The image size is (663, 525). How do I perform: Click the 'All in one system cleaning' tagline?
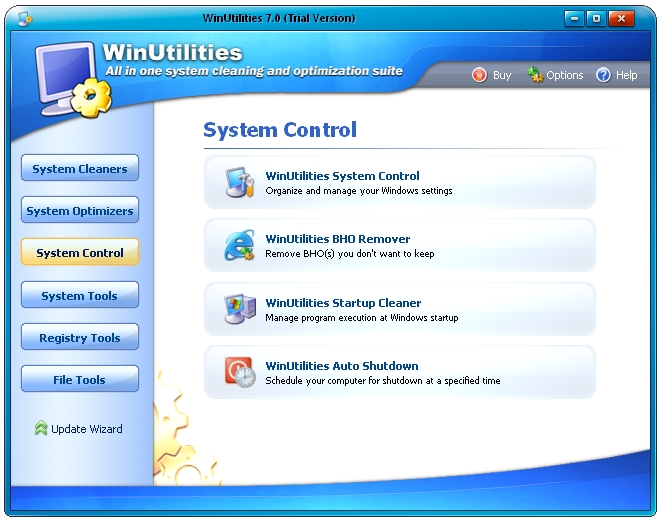[254, 71]
